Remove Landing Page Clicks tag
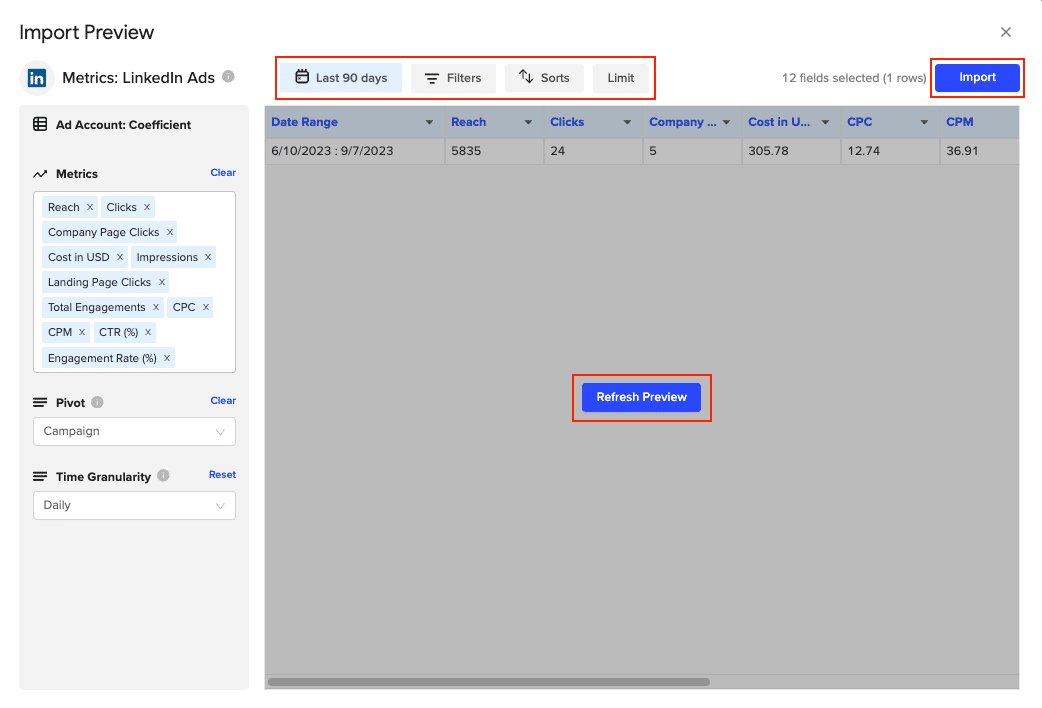Screen dimensions: 1042x708 (161, 282)
